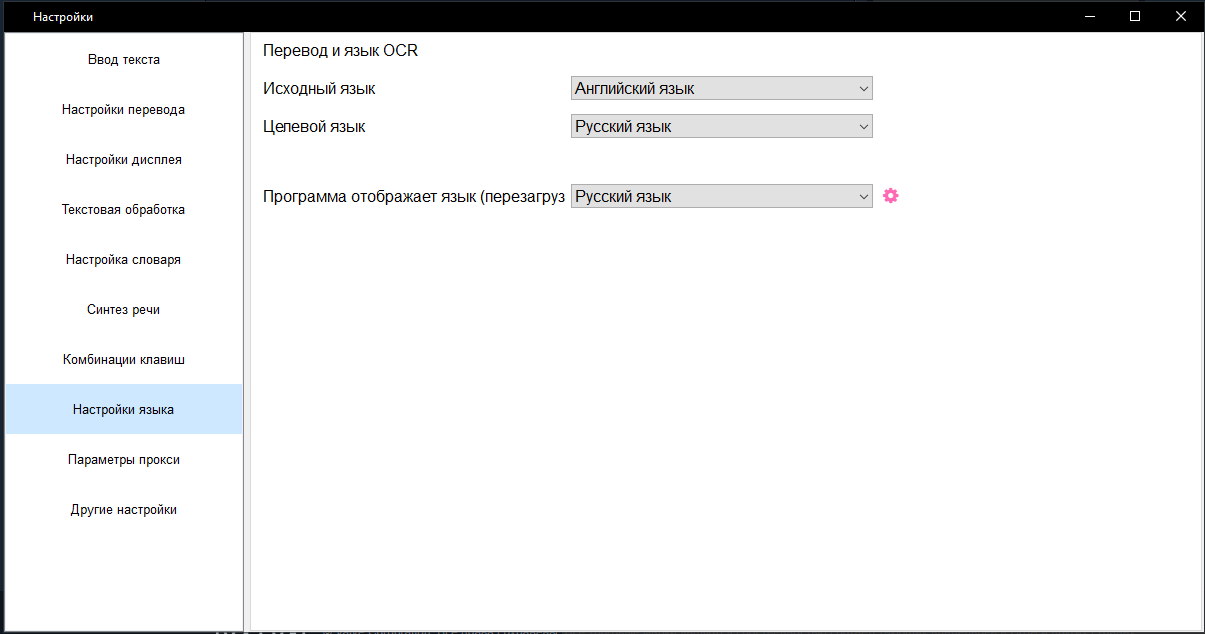Image resolution: width=1205 pixels, height=634 pixels.
Task: Click the pink gear icon
Action: pyautogui.click(x=891, y=196)
